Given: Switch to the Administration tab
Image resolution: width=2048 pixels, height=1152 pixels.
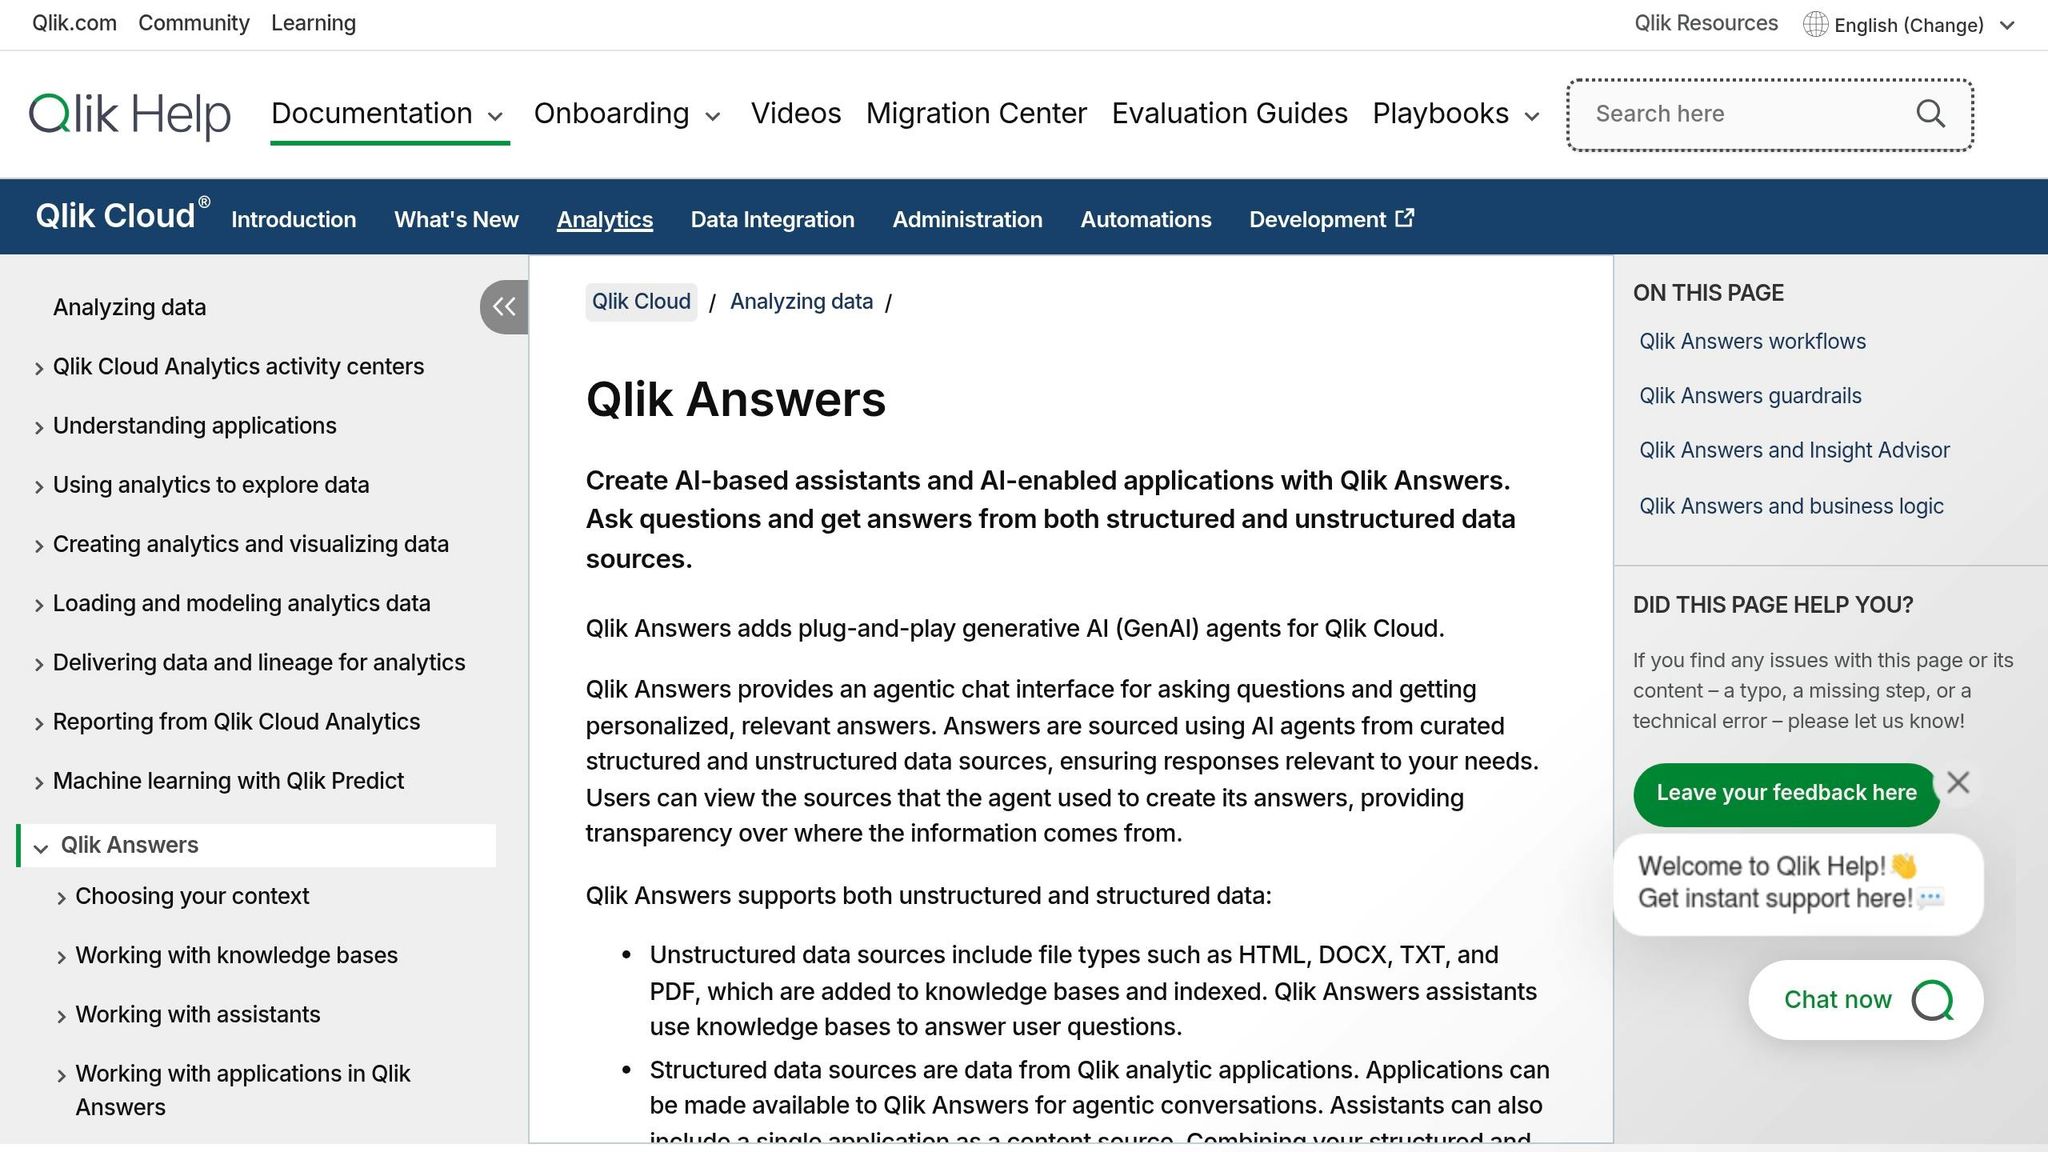Looking at the screenshot, I should coord(967,219).
